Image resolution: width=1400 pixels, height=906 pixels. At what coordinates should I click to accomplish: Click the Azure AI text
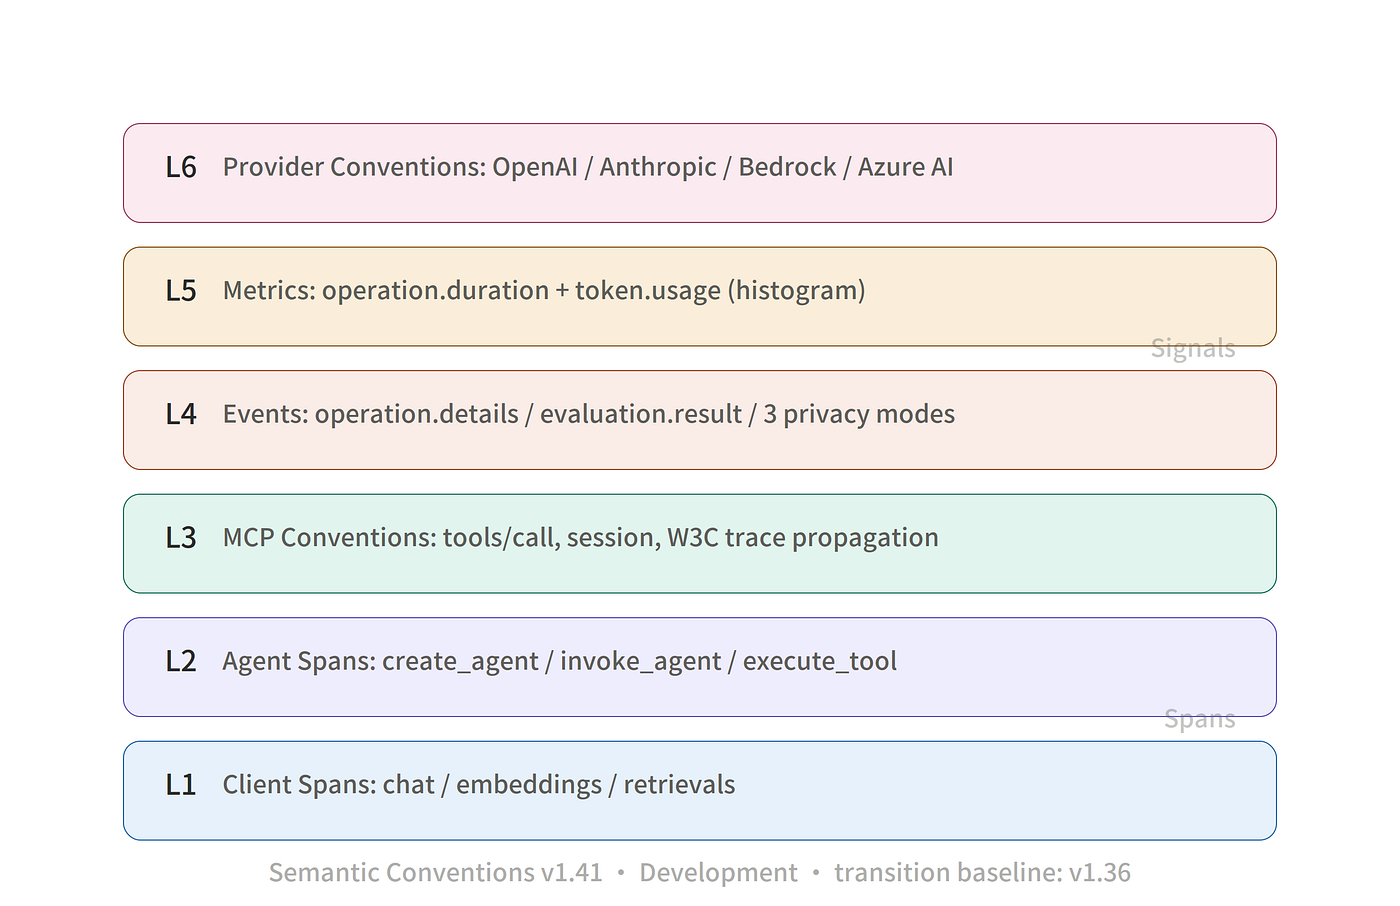[x=905, y=167]
